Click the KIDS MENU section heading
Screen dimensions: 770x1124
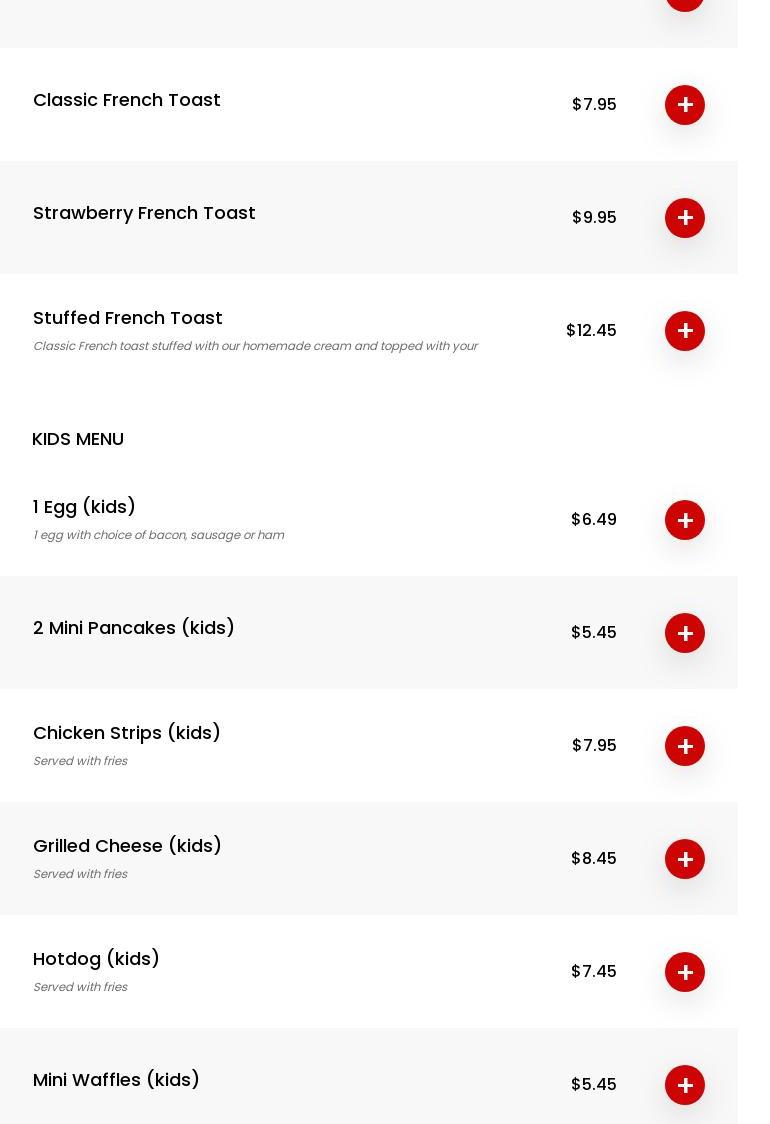coord(78,439)
